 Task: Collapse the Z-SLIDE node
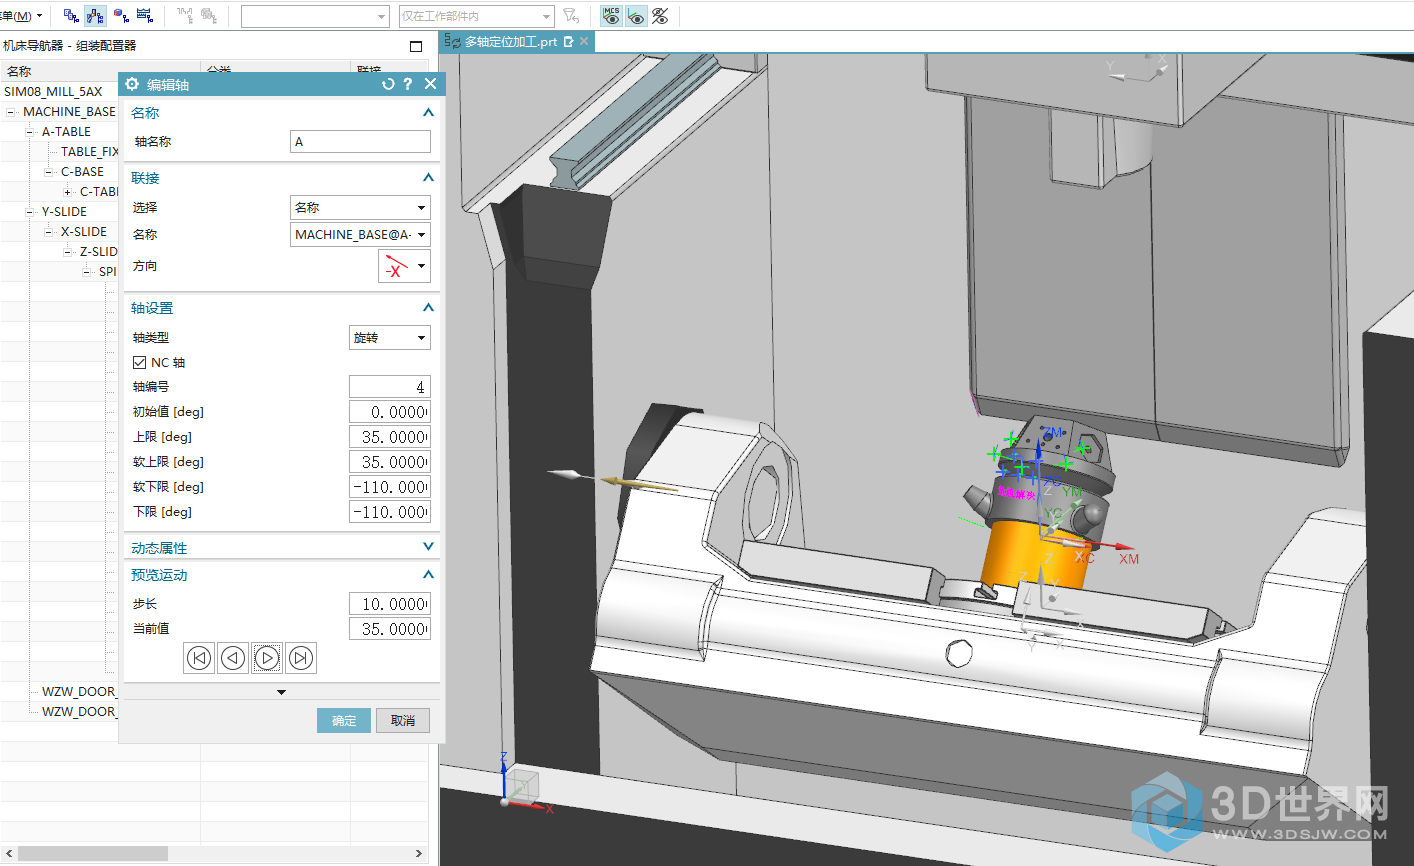68,252
